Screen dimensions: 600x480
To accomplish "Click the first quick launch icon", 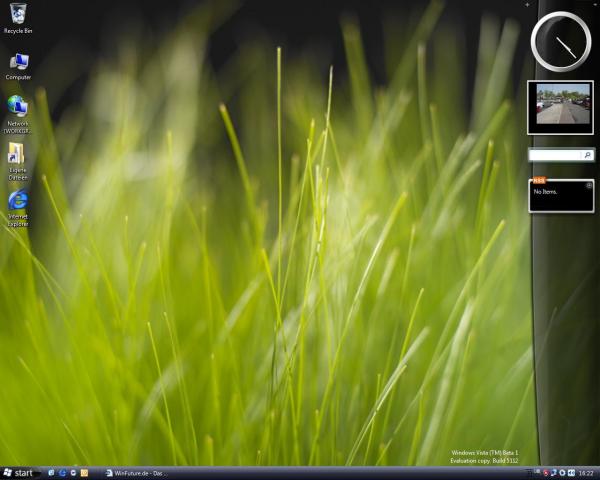I will (50, 473).
